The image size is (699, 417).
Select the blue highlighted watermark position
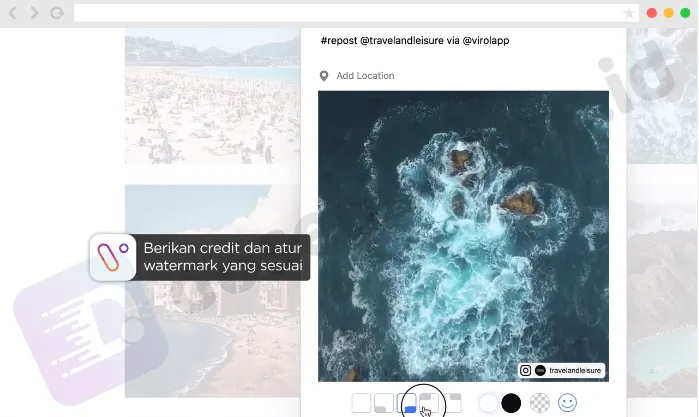(407, 403)
